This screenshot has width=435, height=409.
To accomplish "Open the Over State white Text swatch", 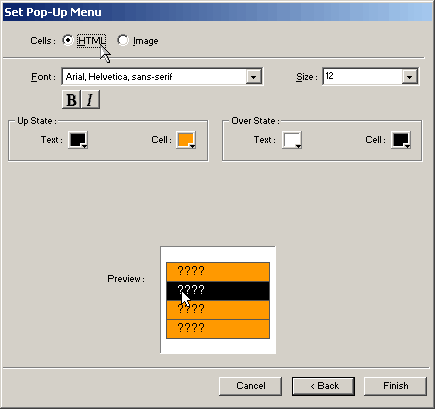I will (x=292, y=140).
